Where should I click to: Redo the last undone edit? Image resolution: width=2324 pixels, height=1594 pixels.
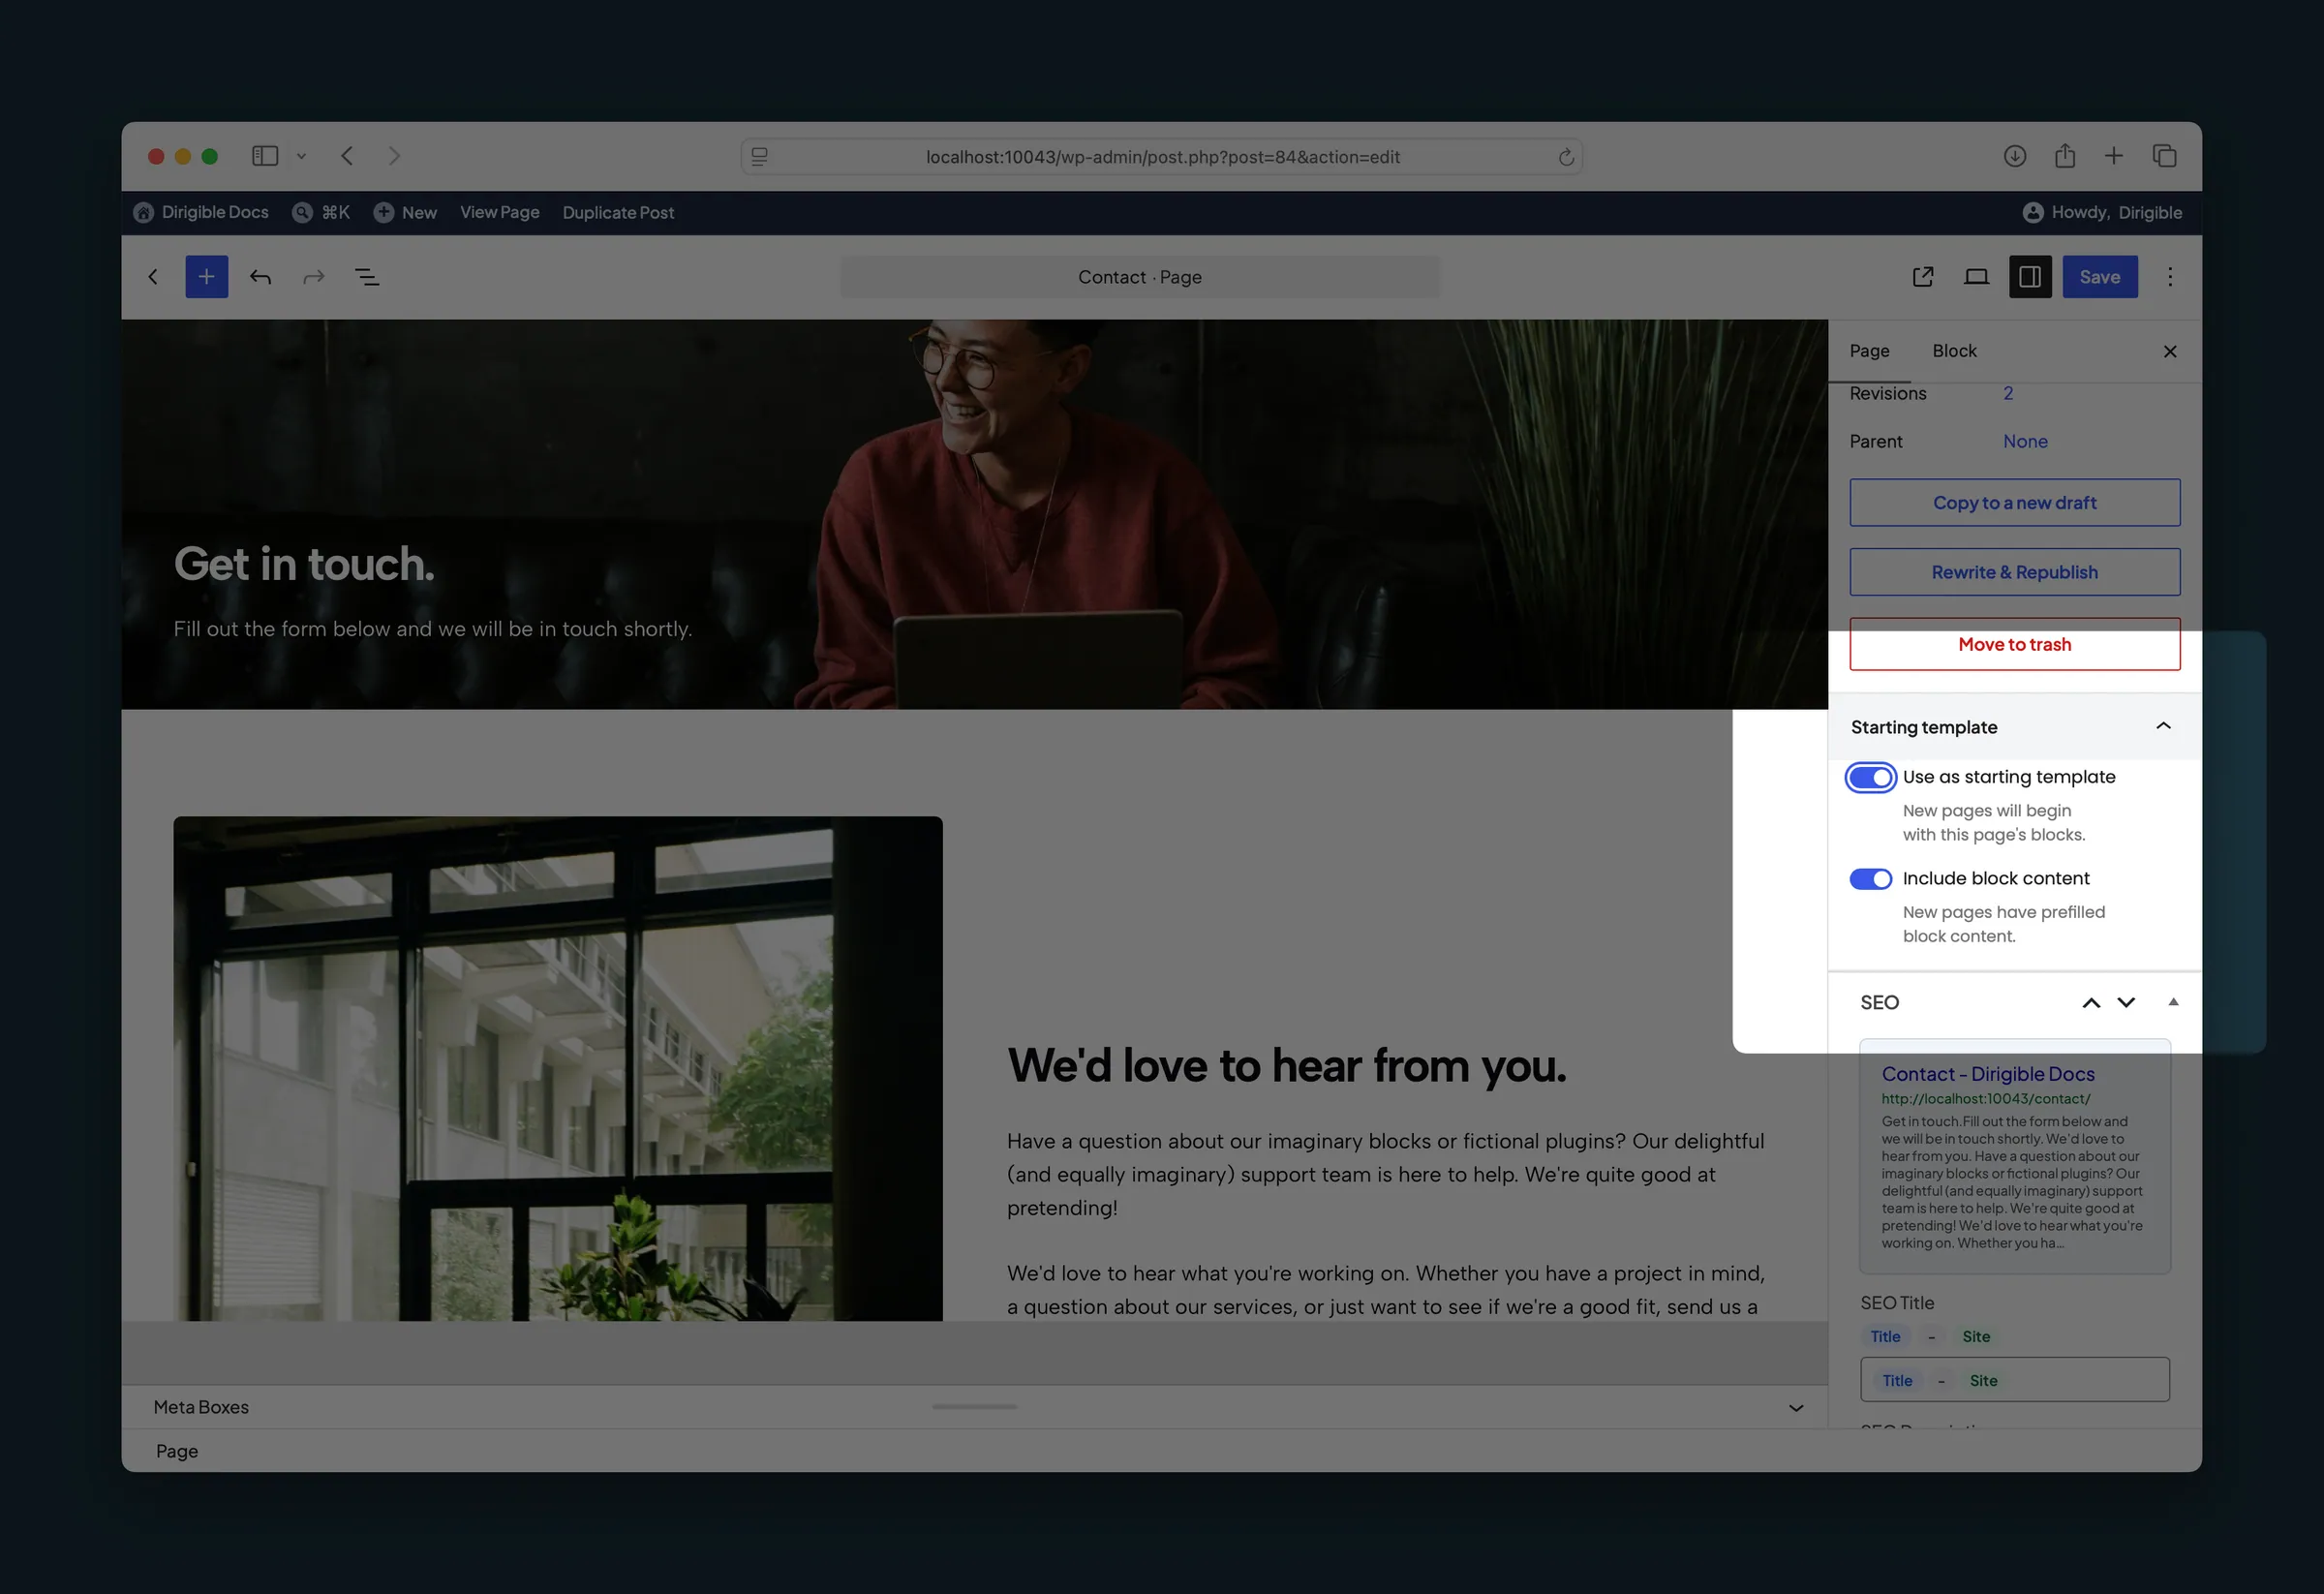pos(314,277)
